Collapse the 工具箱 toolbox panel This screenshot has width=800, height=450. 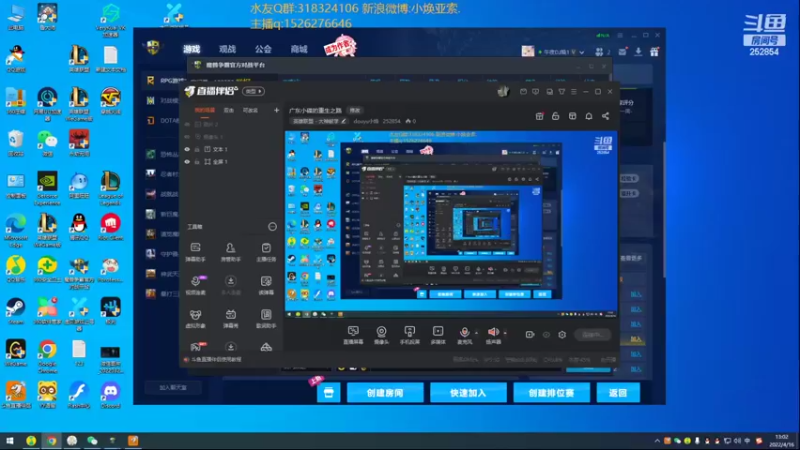(x=272, y=227)
